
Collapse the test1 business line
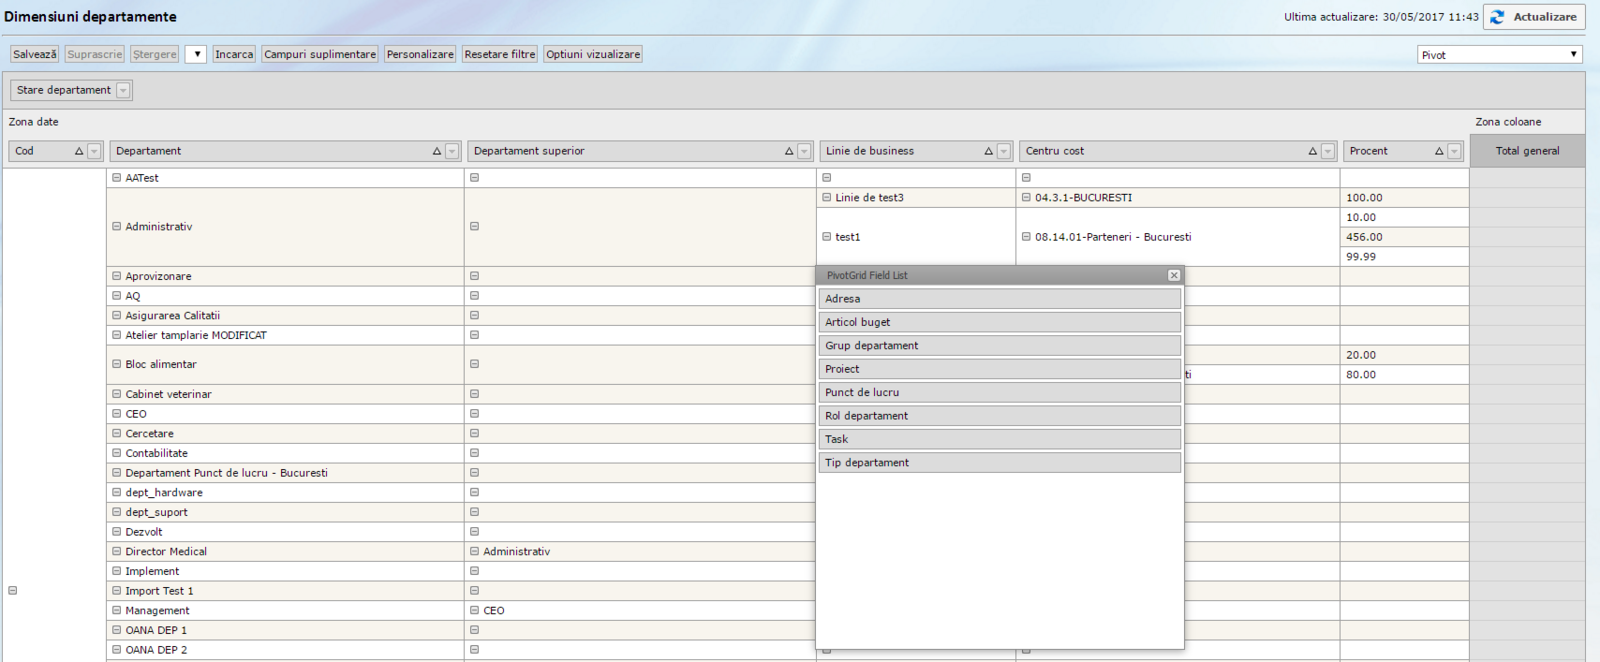click(827, 237)
